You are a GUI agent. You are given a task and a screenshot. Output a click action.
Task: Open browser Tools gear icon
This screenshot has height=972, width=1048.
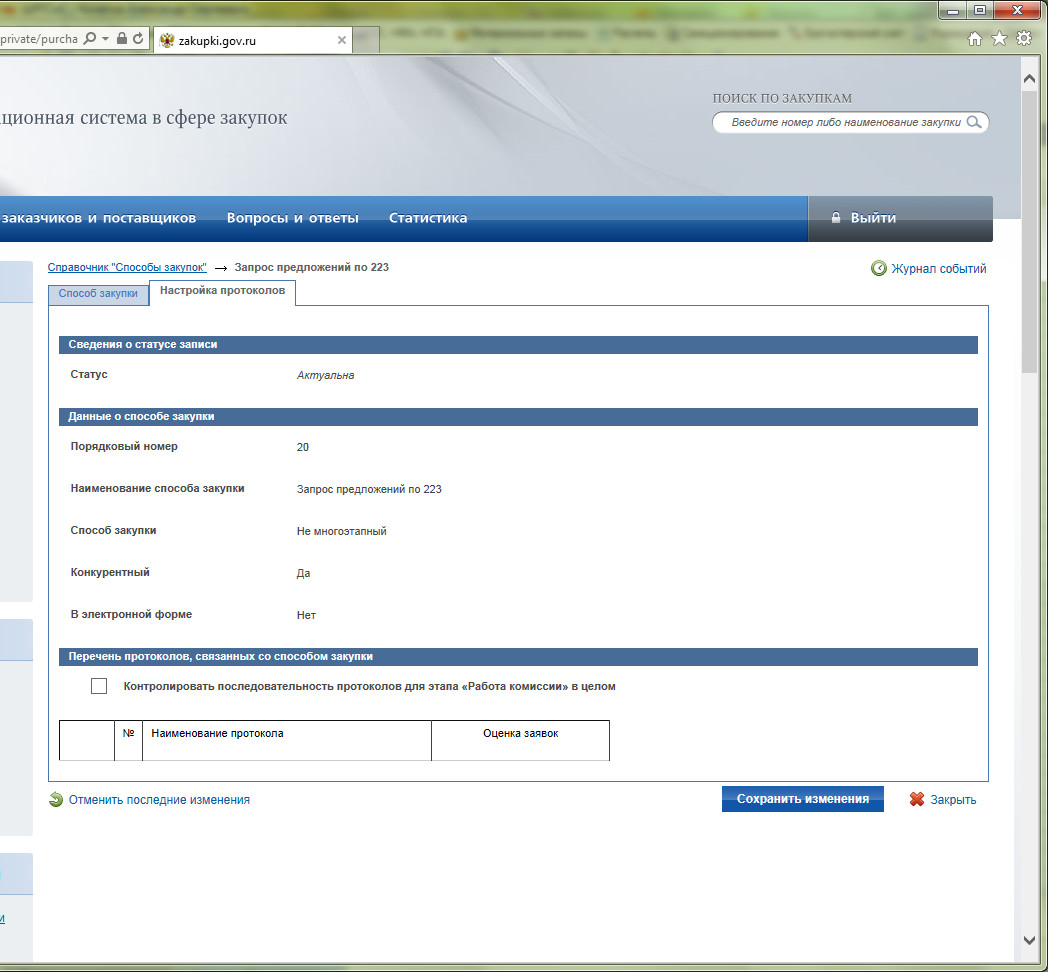click(1023, 39)
